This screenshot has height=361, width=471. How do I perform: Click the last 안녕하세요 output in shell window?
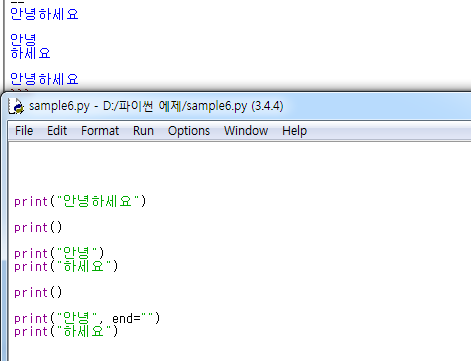[44, 79]
